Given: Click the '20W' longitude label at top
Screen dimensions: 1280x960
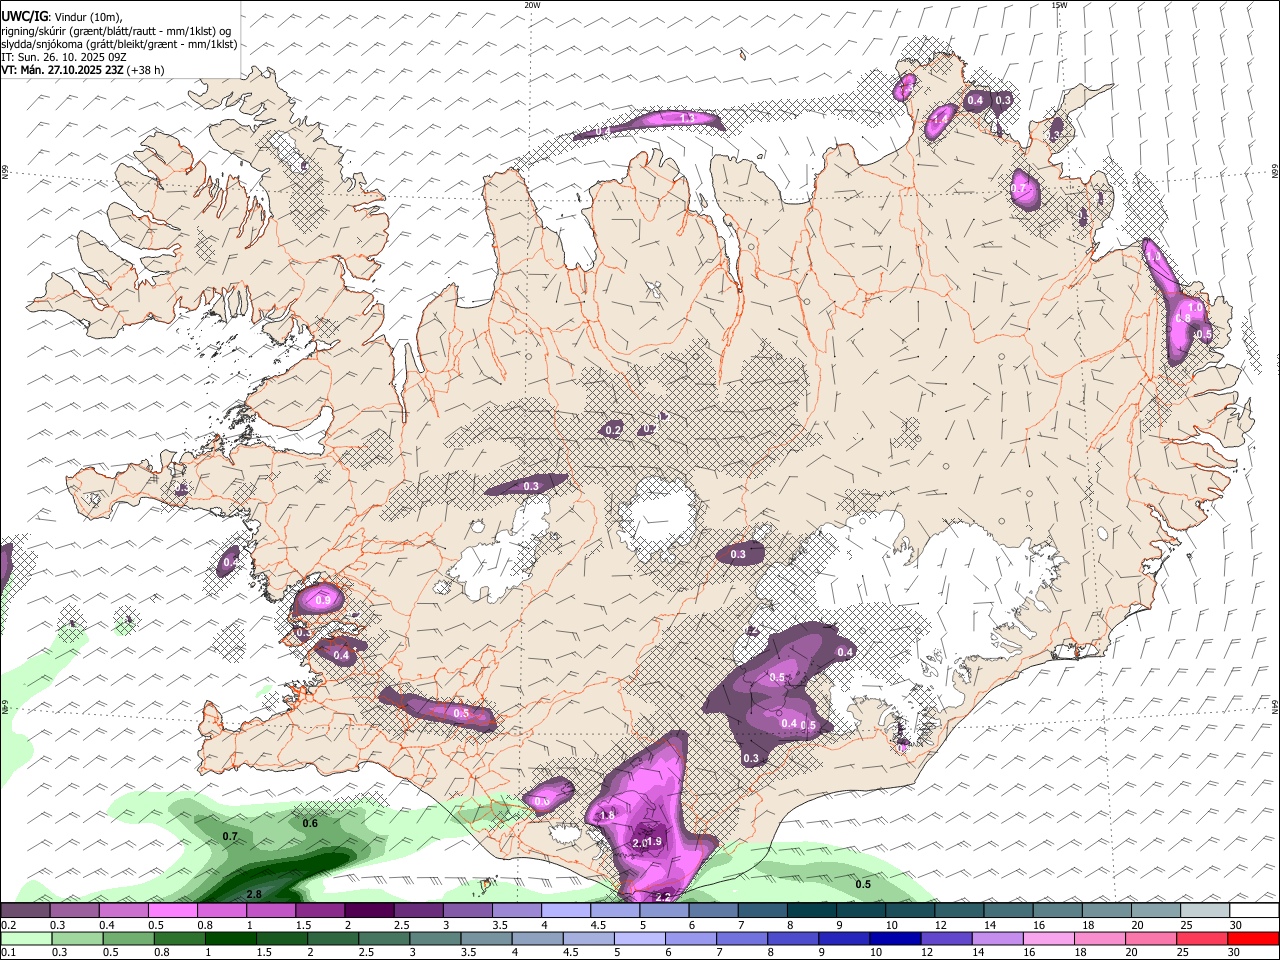Looking at the screenshot, I should point(532,5).
